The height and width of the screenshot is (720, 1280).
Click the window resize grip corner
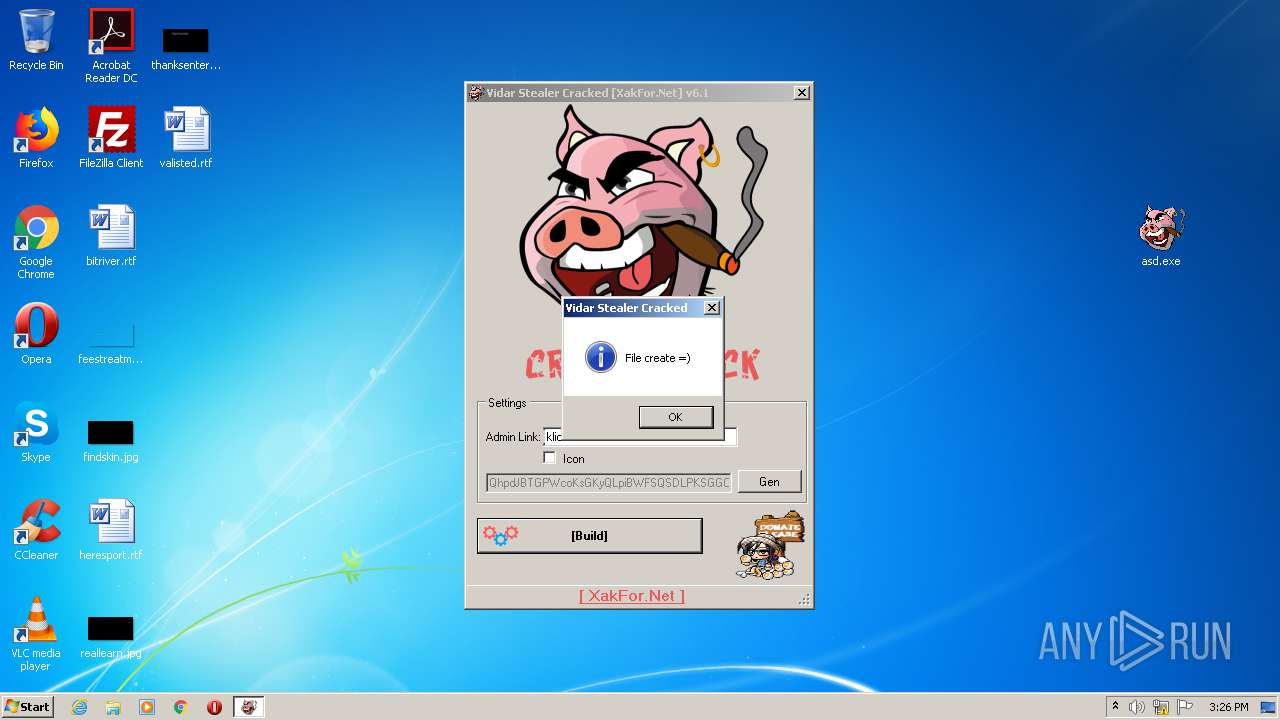pyautogui.click(x=804, y=600)
